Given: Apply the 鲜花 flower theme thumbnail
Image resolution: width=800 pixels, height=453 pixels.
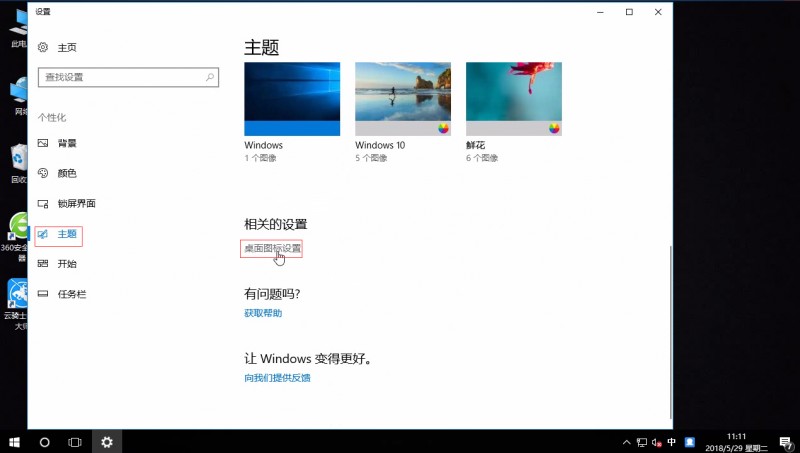Looking at the screenshot, I should 514,99.
